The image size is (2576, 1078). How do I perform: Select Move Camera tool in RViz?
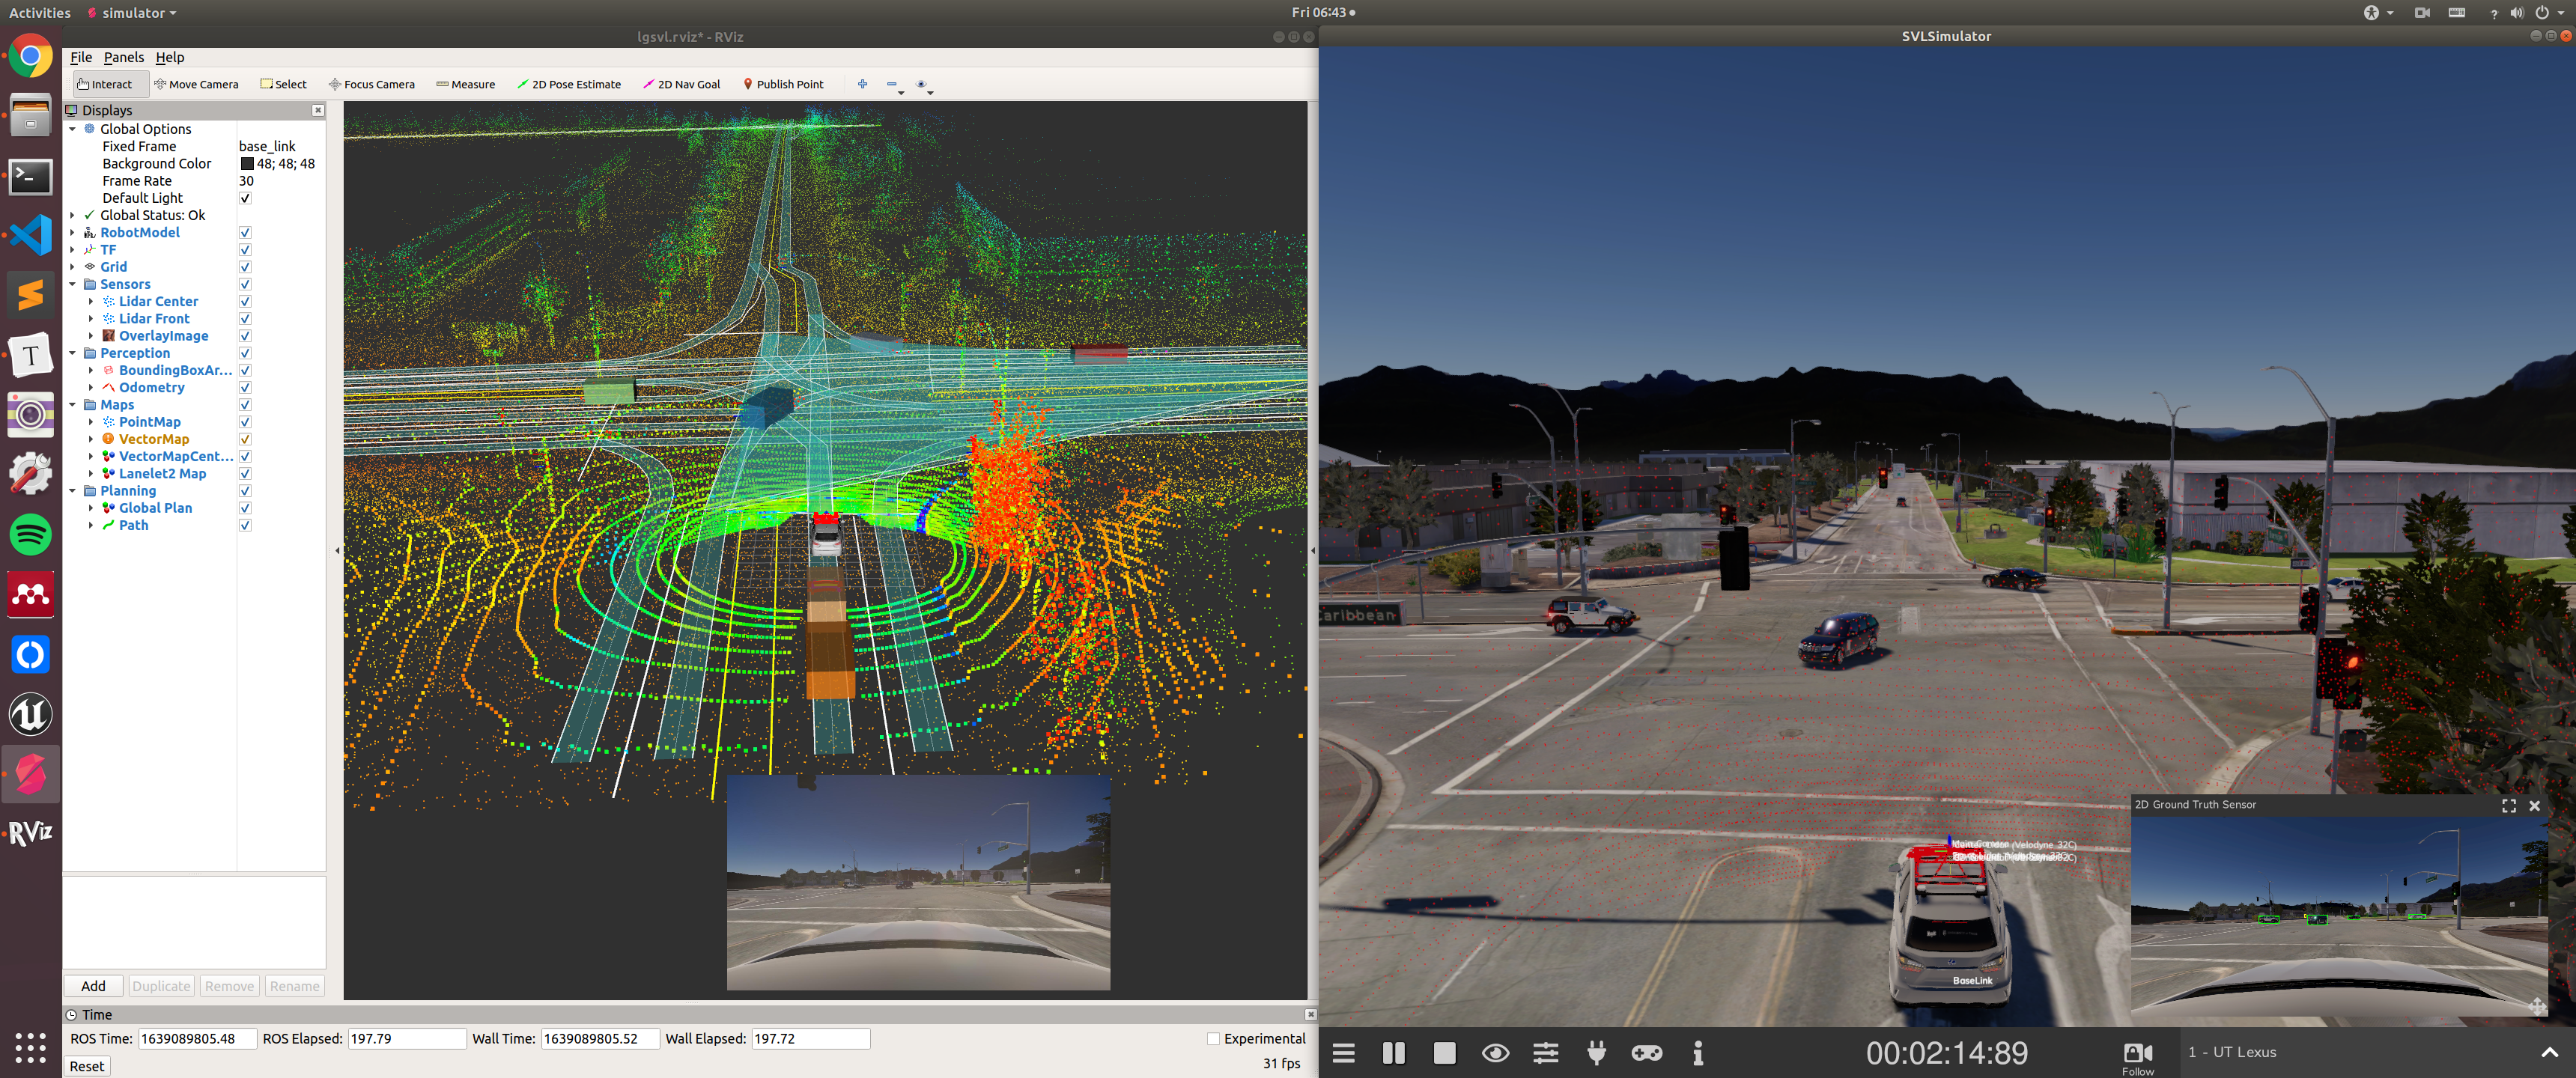197,84
